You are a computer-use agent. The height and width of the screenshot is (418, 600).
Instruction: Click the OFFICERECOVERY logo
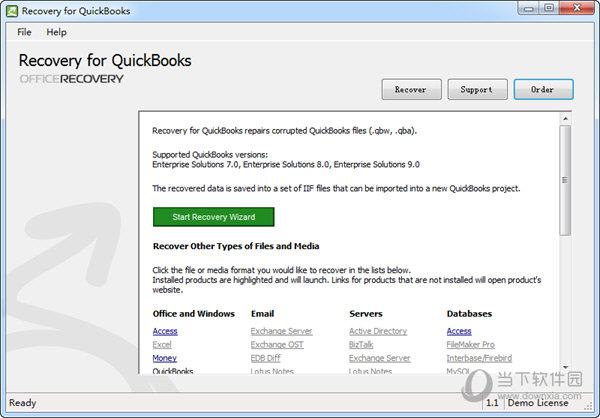[72, 79]
